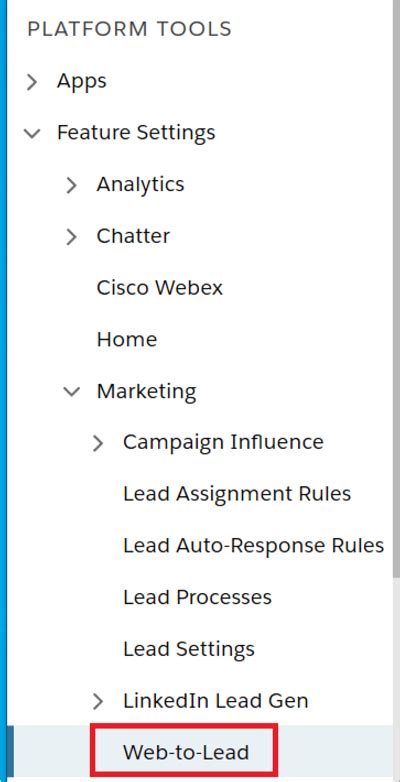400x782 pixels.
Task: Expand the Chatter chevron
Action: pos(72,236)
